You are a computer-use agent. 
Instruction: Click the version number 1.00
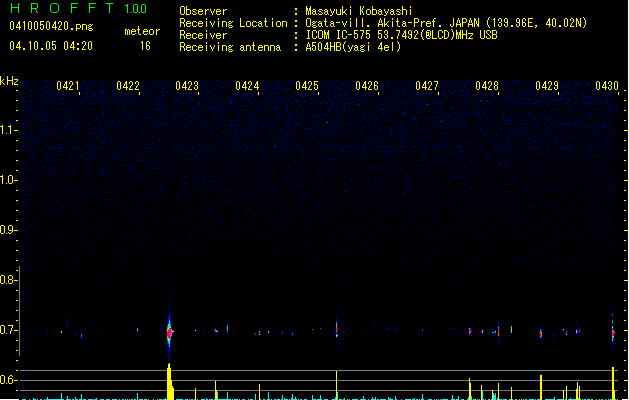[x=135, y=9]
